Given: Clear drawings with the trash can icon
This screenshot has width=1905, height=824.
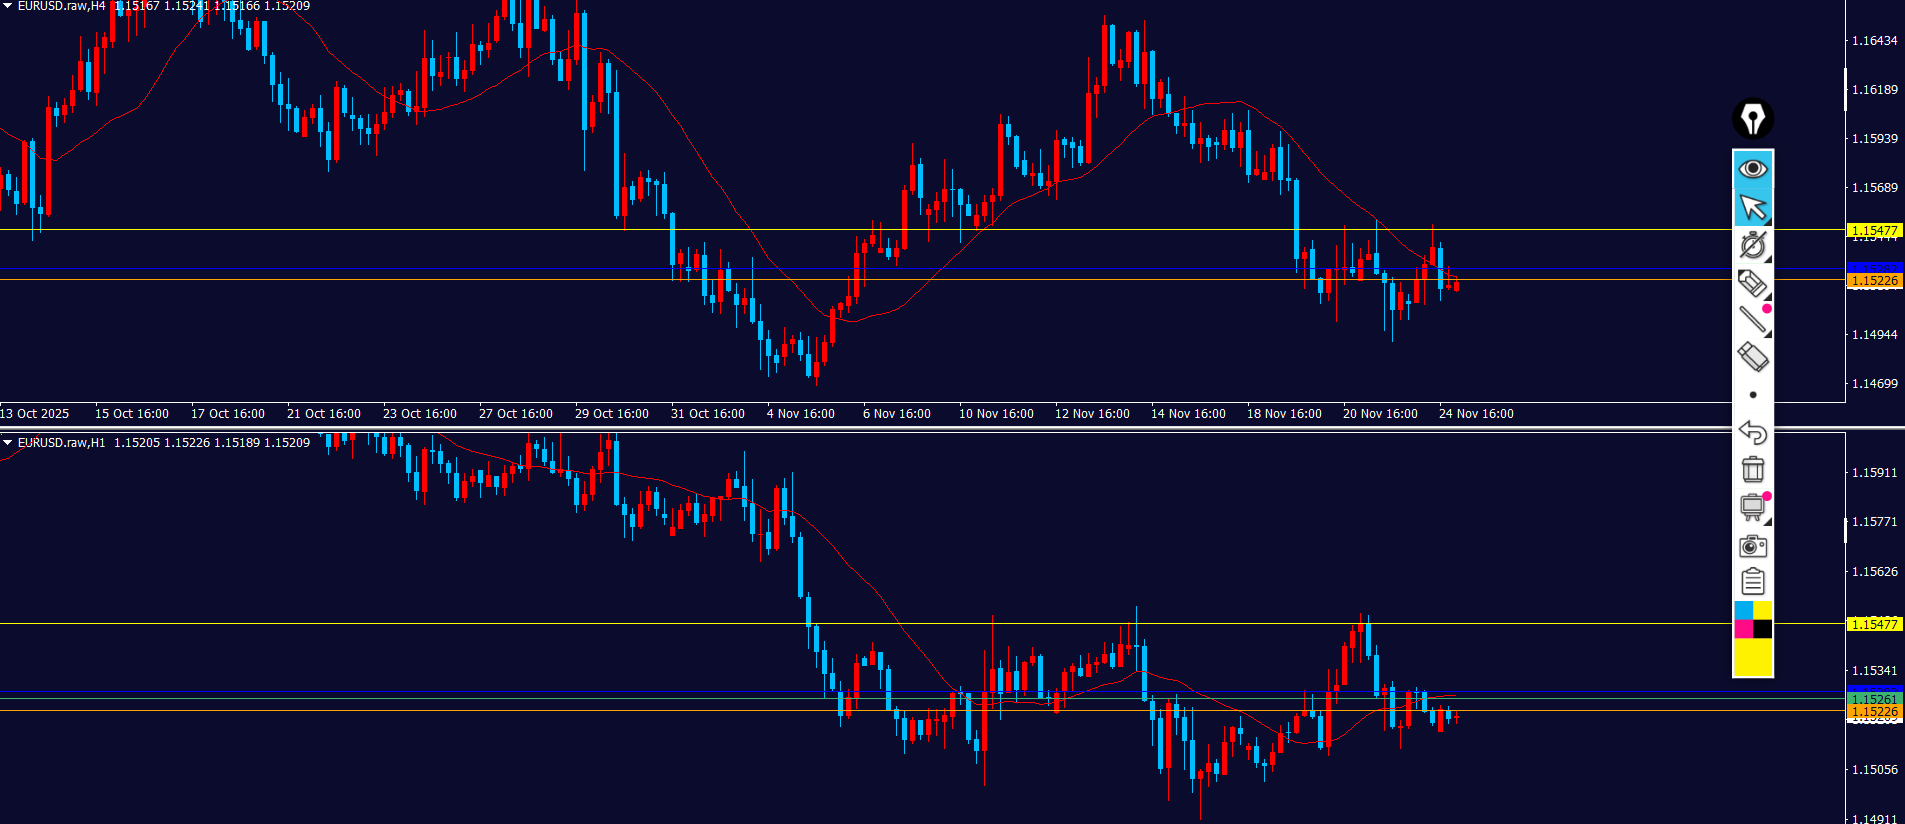Looking at the screenshot, I should 1752,469.
